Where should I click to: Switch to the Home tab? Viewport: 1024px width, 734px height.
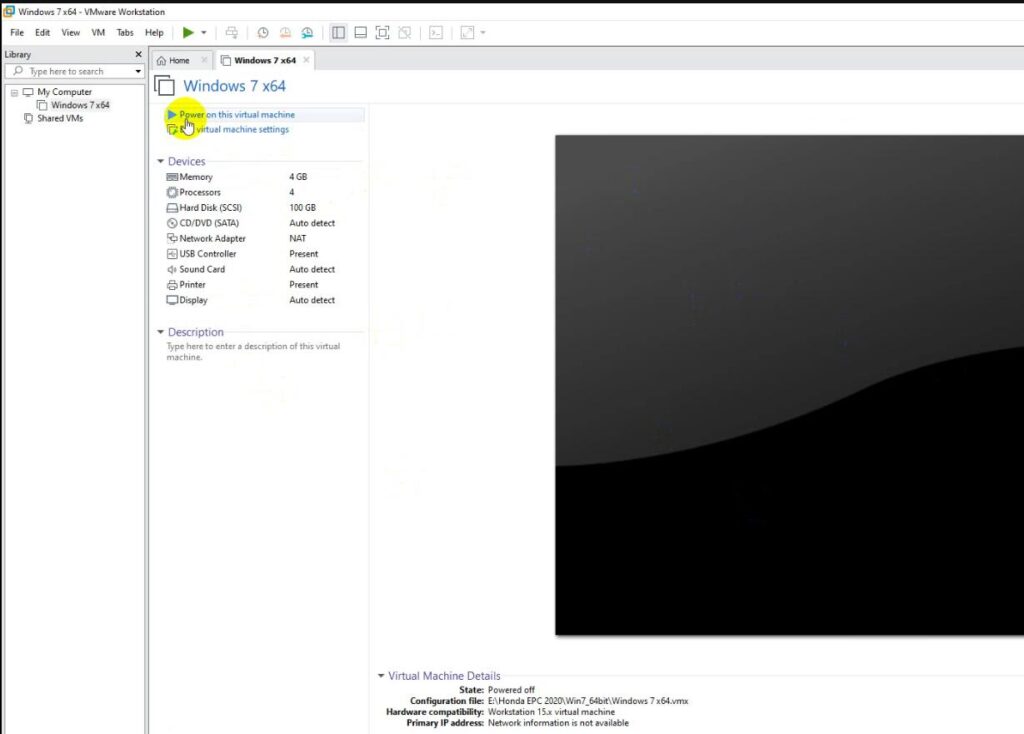(x=180, y=60)
